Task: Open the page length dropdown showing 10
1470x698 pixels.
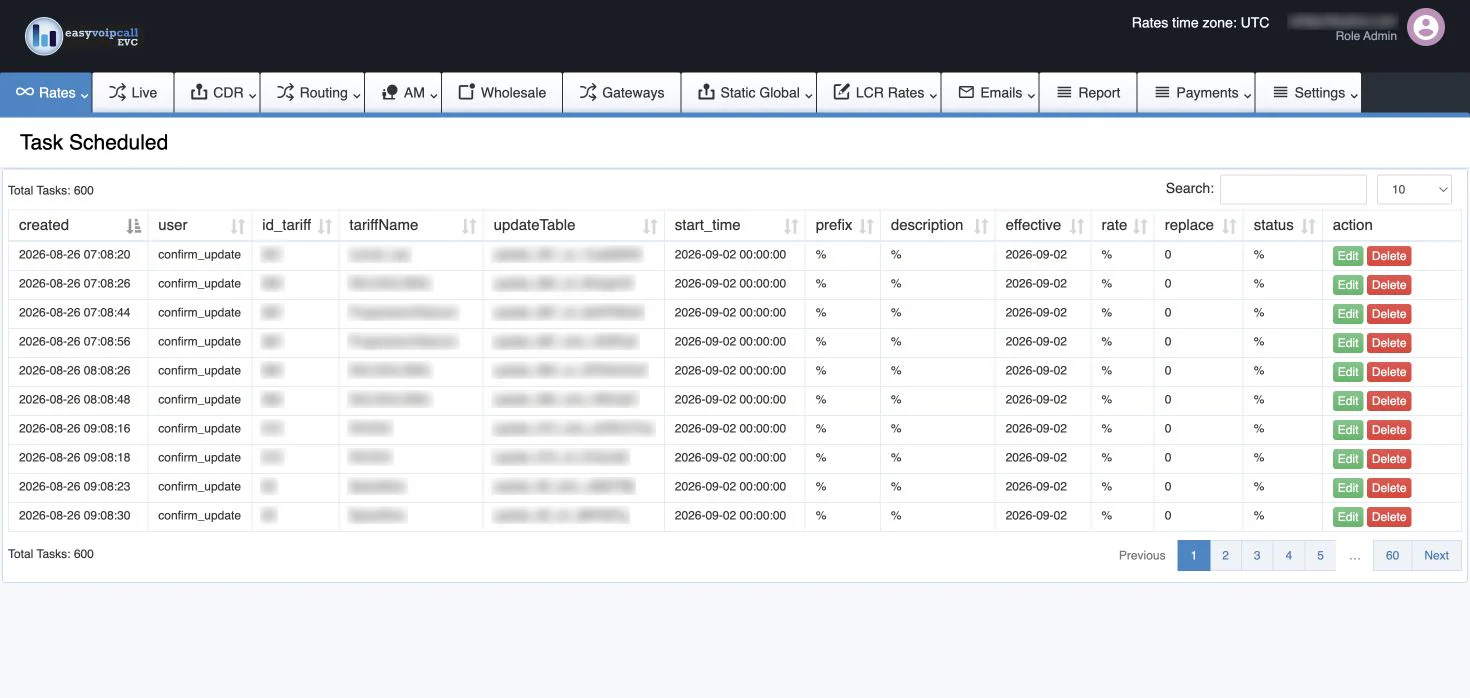Action: 1414,189
